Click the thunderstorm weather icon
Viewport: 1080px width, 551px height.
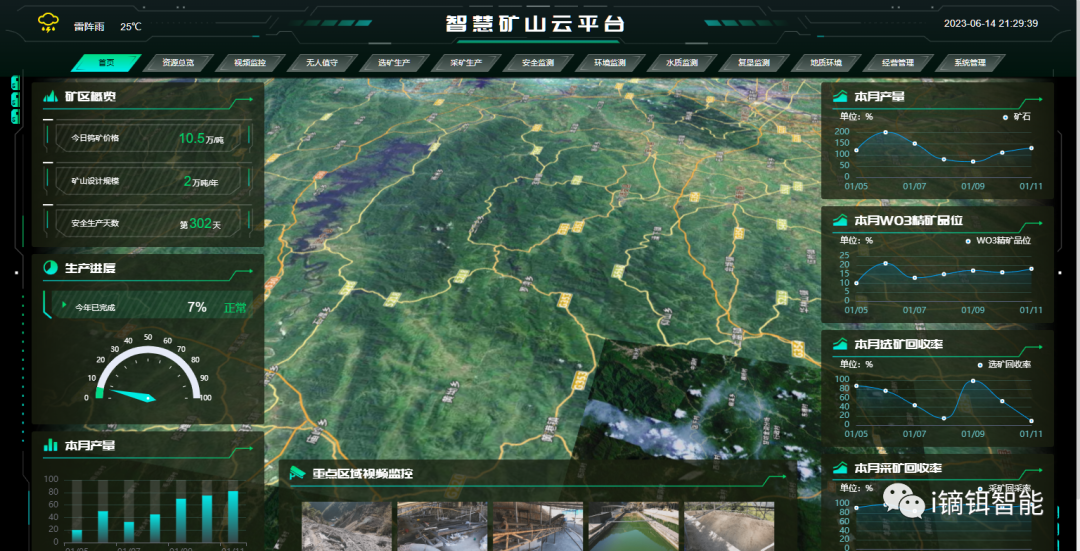(48, 22)
